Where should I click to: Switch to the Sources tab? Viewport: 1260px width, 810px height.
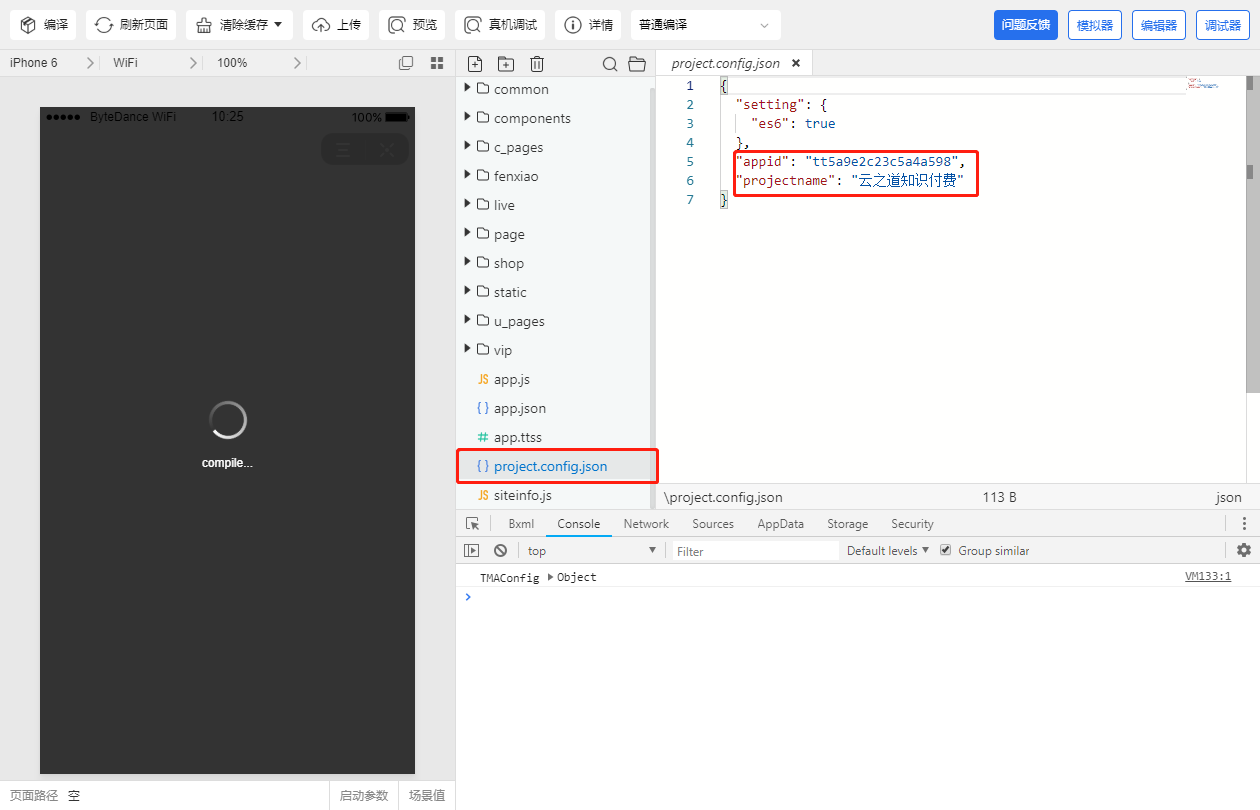click(x=713, y=524)
